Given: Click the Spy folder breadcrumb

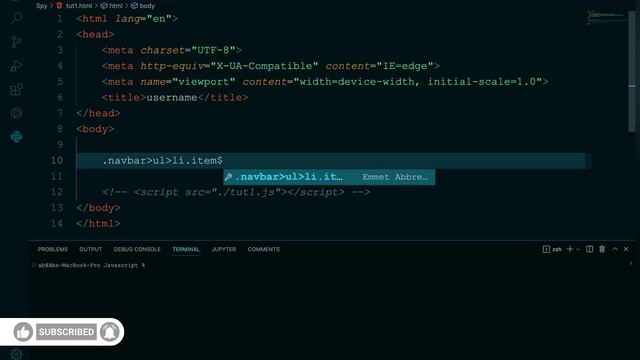Looking at the screenshot, I should point(41,6).
